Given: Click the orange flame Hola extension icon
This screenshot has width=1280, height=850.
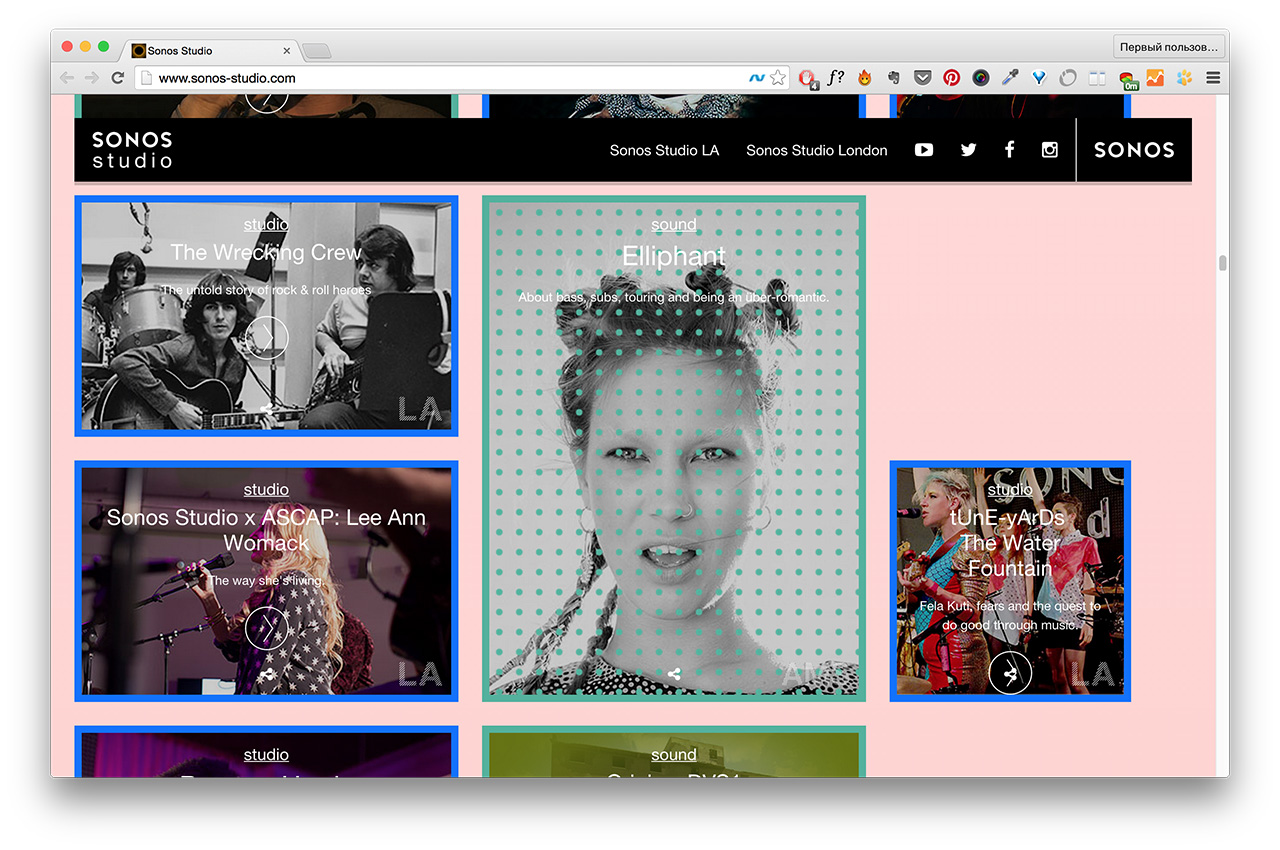Looking at the screenshot, I should click(865, 78).
